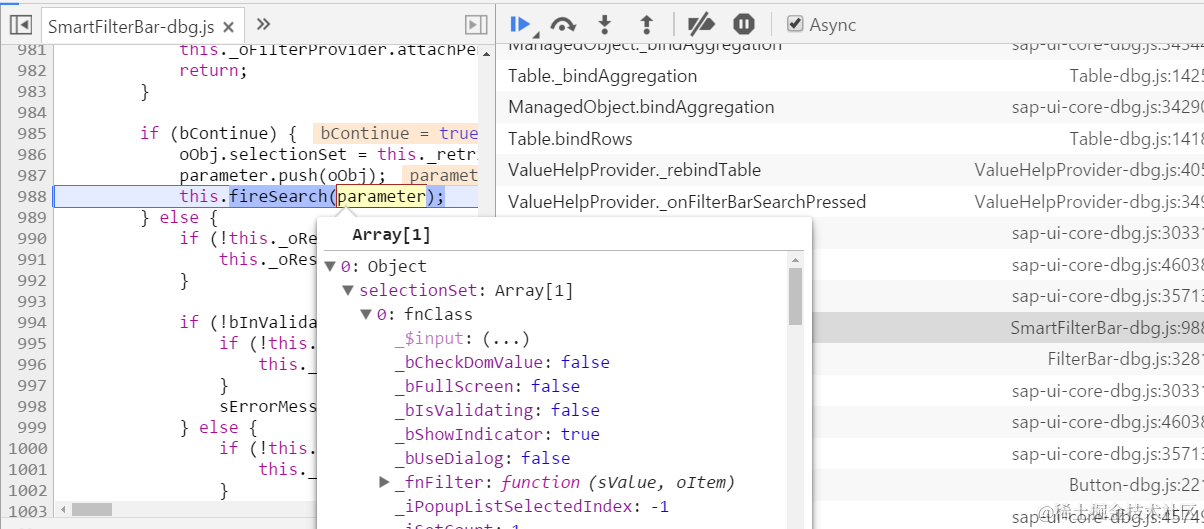The width and height of the screenshot is (1204, 529).
Task: Click the highlighted 'parameter' variable
Action: coord(381,197)
